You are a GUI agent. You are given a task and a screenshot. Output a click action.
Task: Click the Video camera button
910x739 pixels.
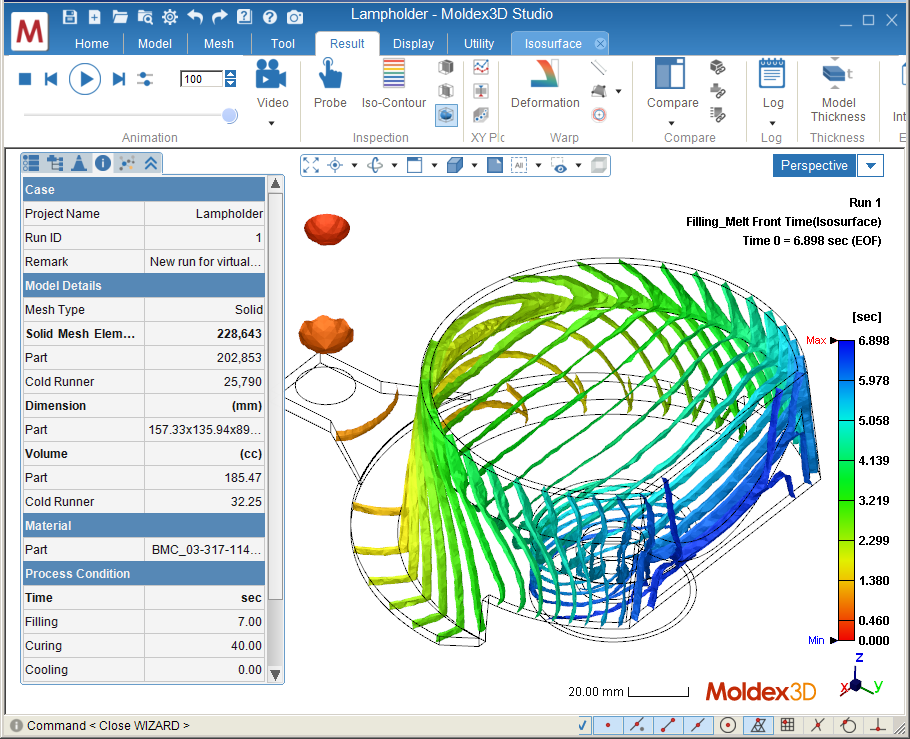271,74
